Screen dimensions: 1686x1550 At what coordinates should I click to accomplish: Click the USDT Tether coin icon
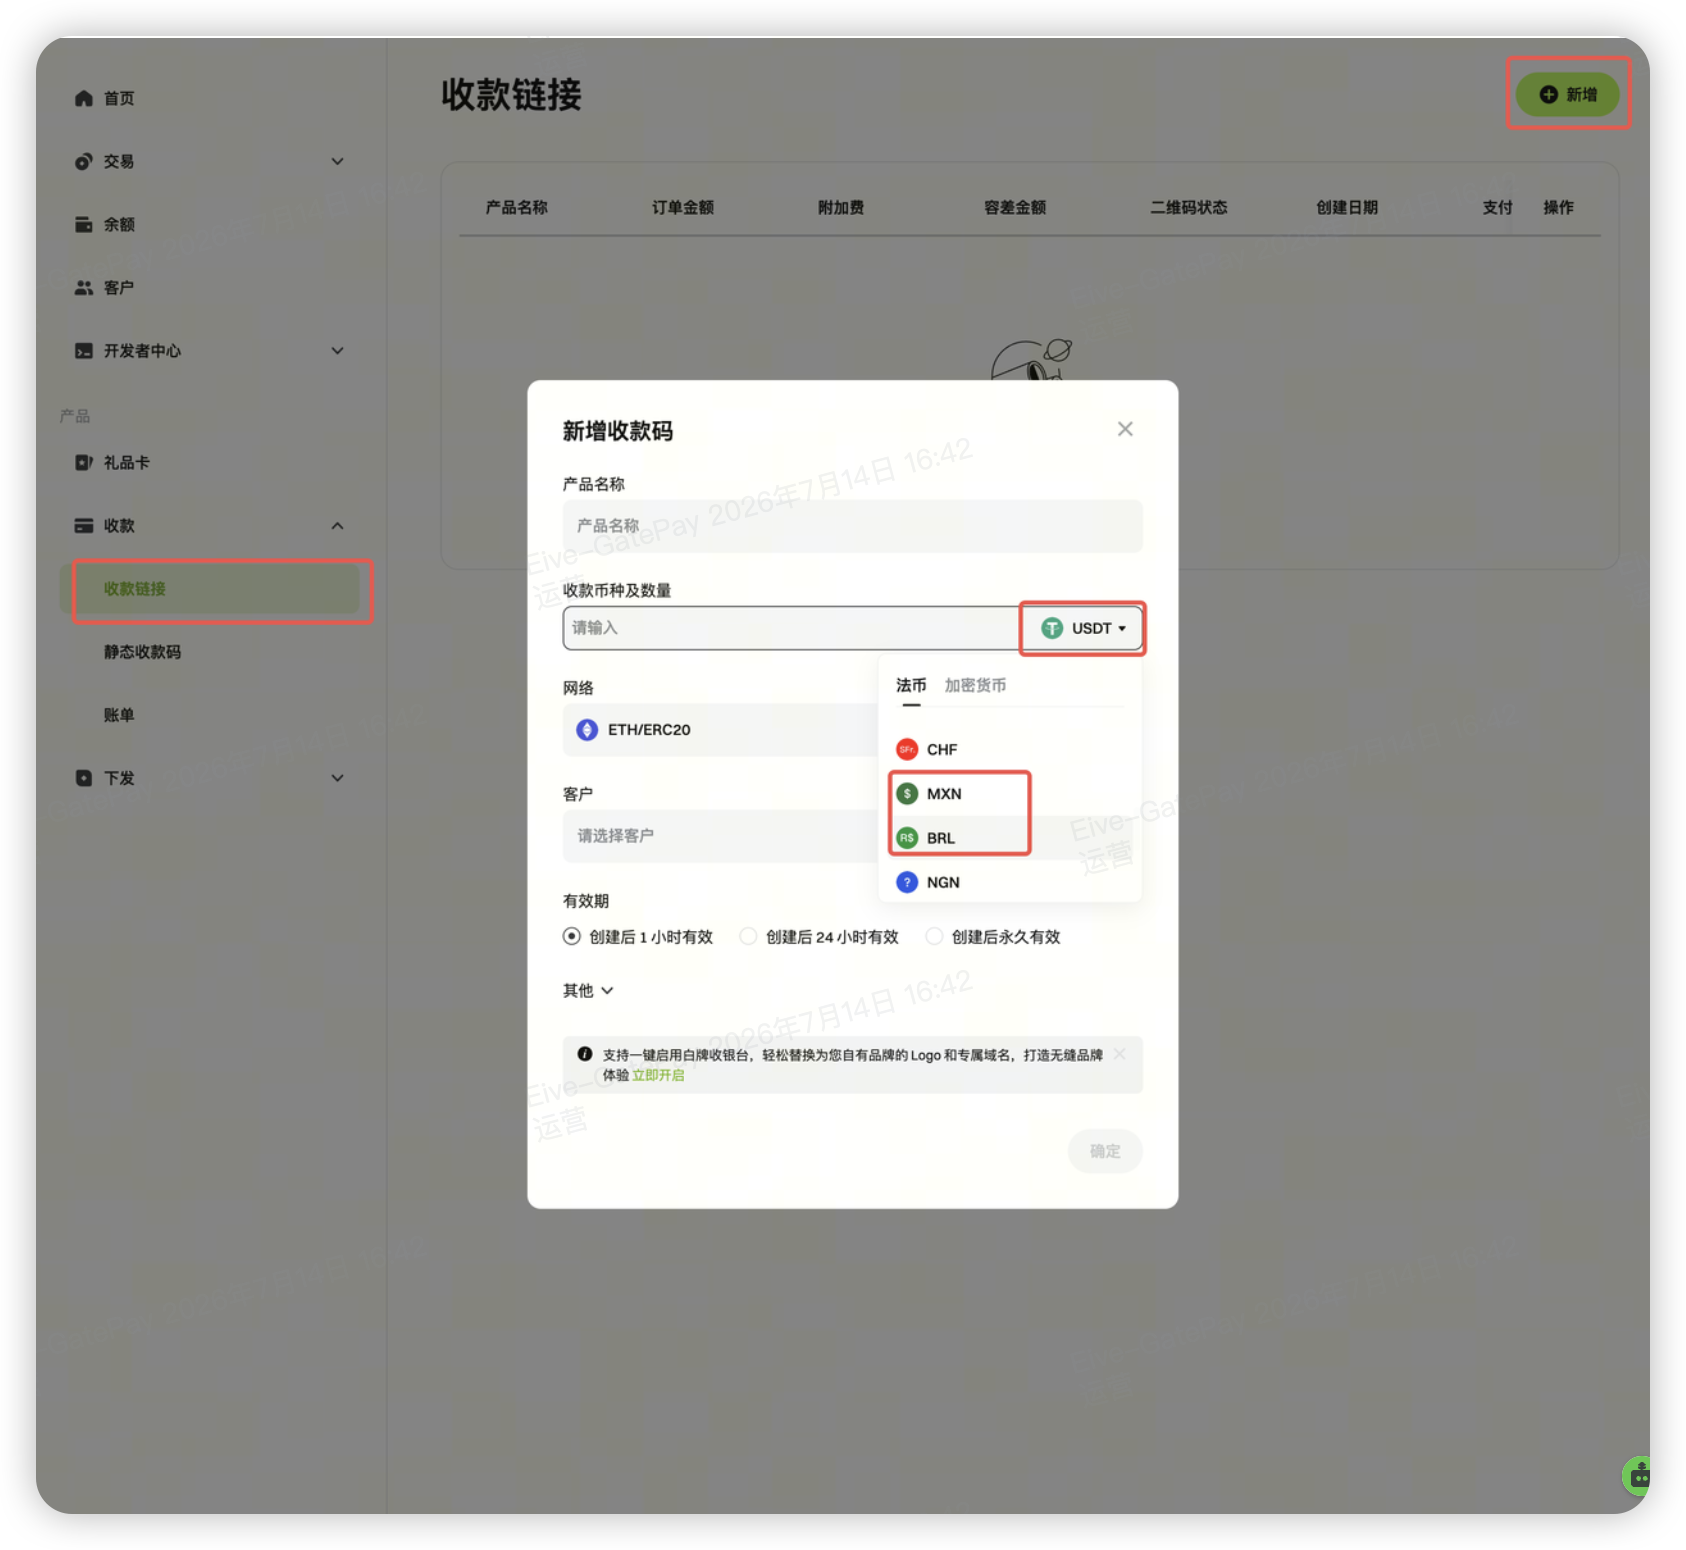pos(1052,628)
